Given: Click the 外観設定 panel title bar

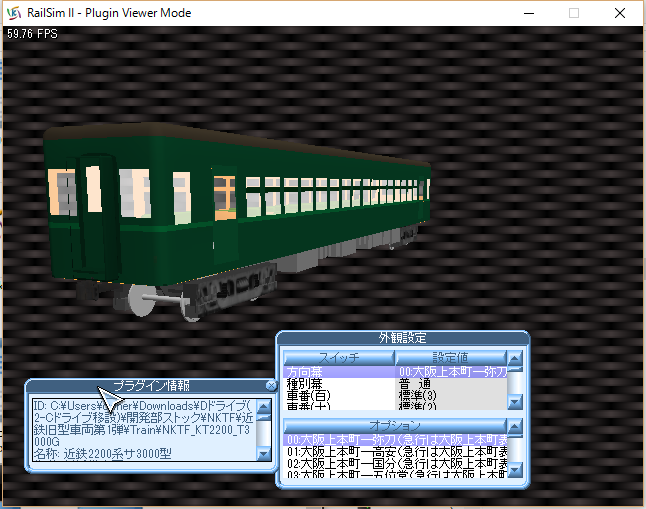Looking at the screenshot, I should click(x=403, y=338).
